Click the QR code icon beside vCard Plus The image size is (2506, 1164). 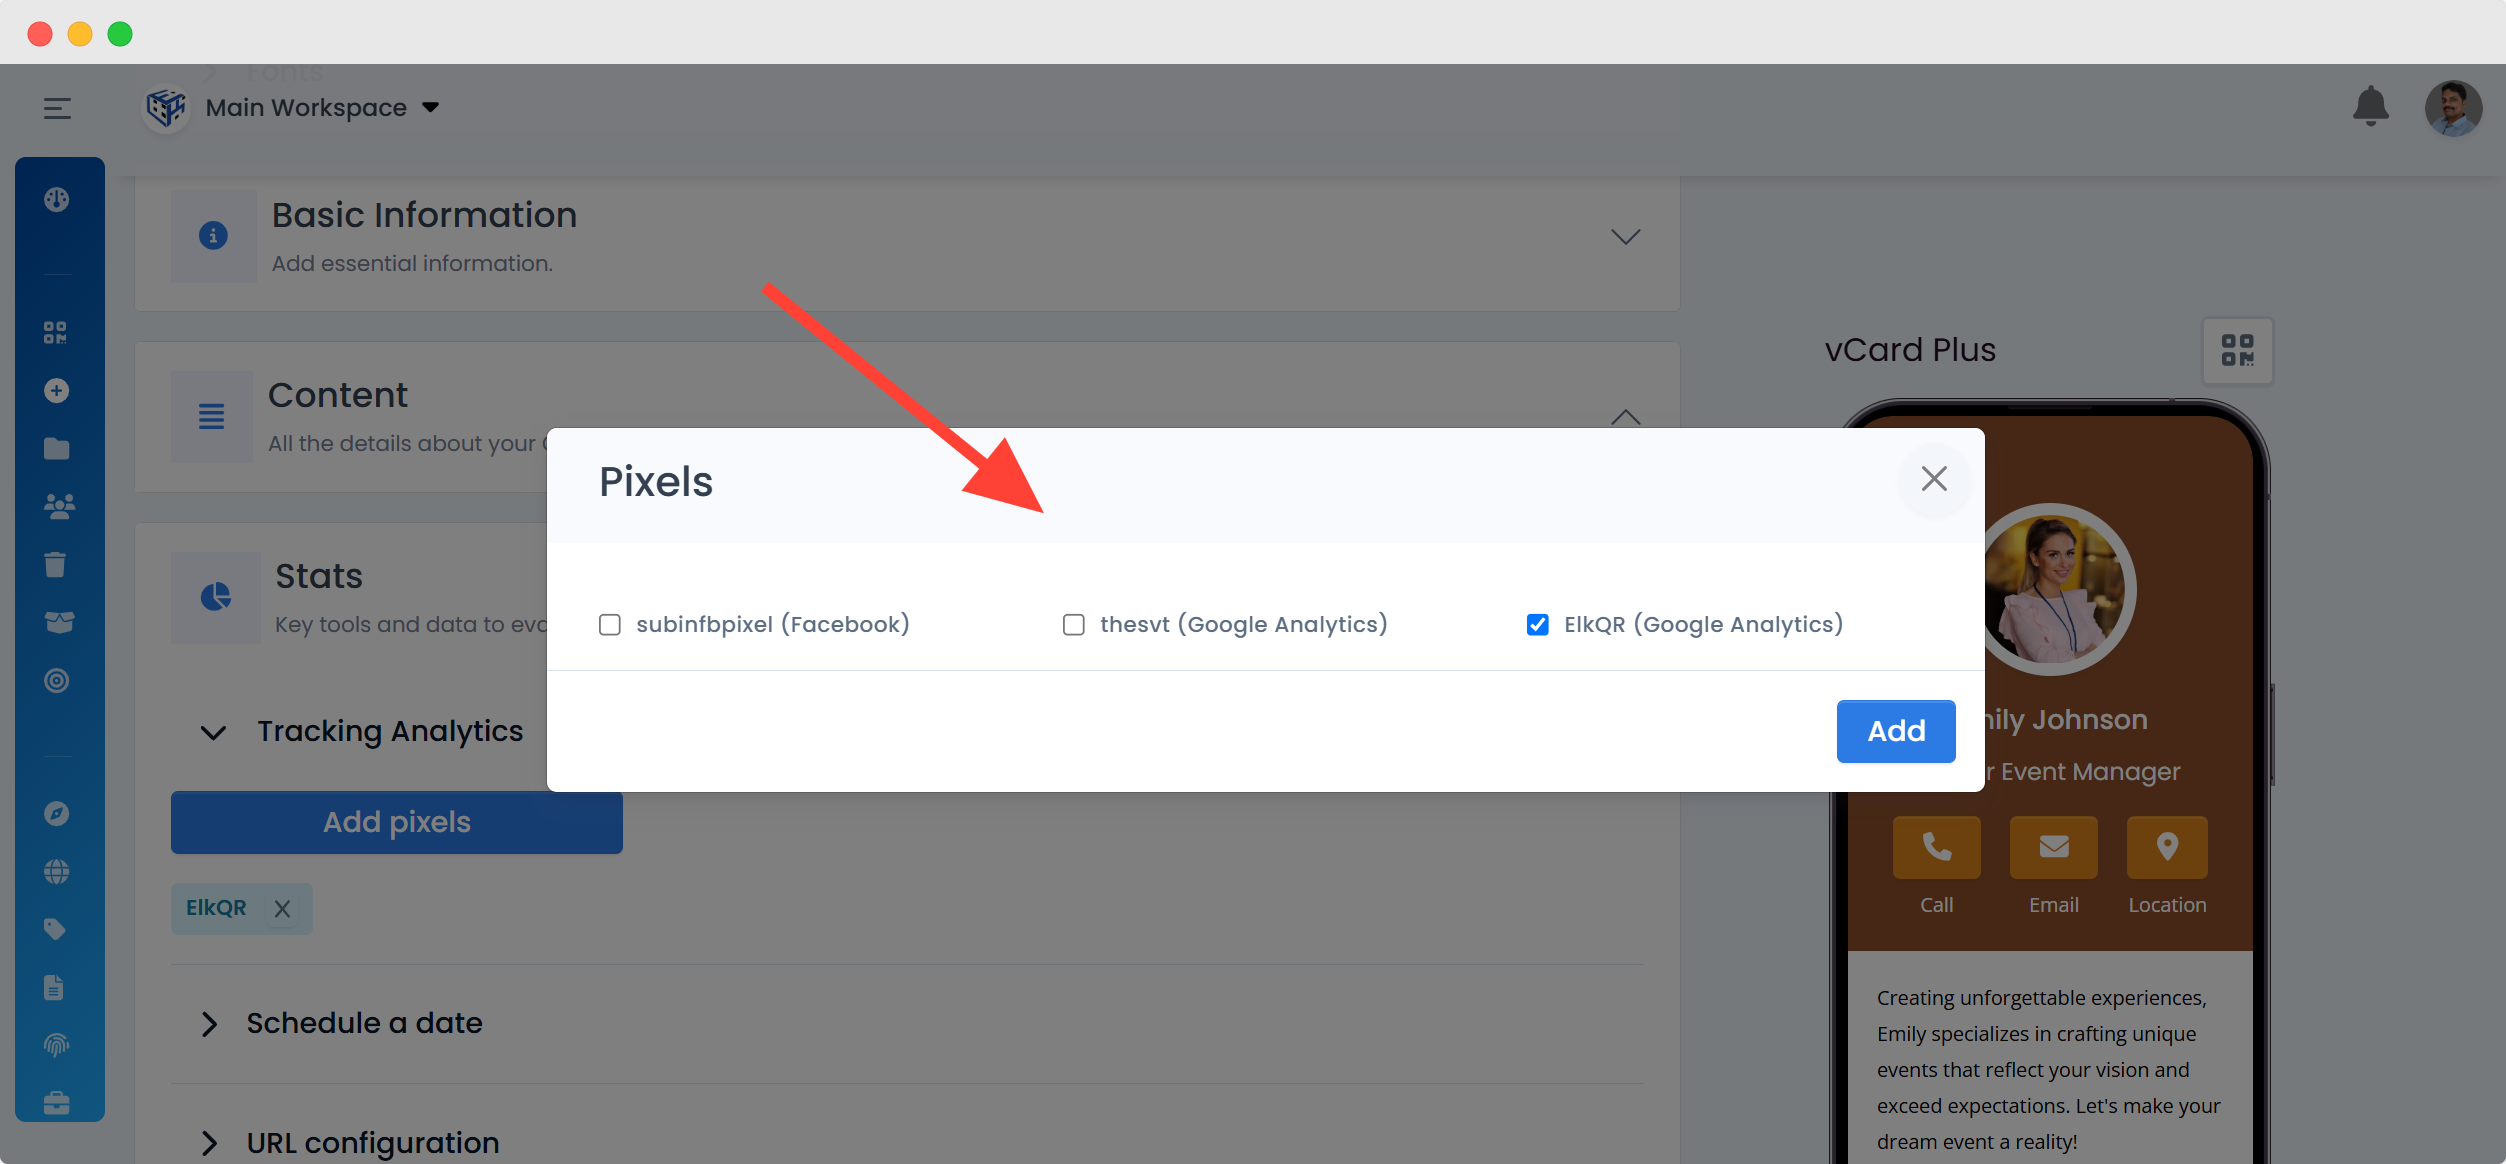click(2237, 351)
